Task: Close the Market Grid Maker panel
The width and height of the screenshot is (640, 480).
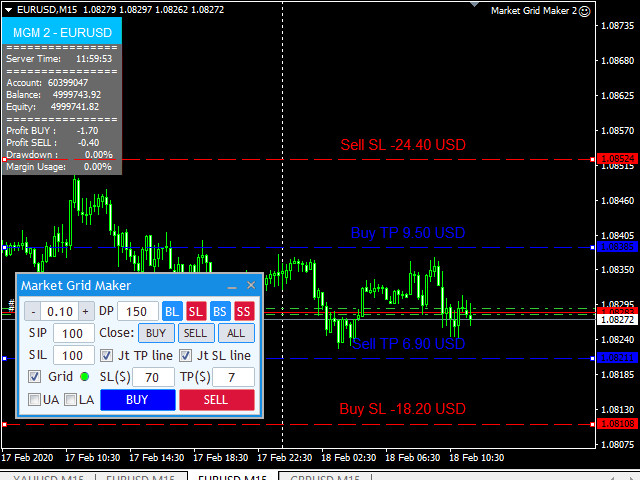Action: 251,285
